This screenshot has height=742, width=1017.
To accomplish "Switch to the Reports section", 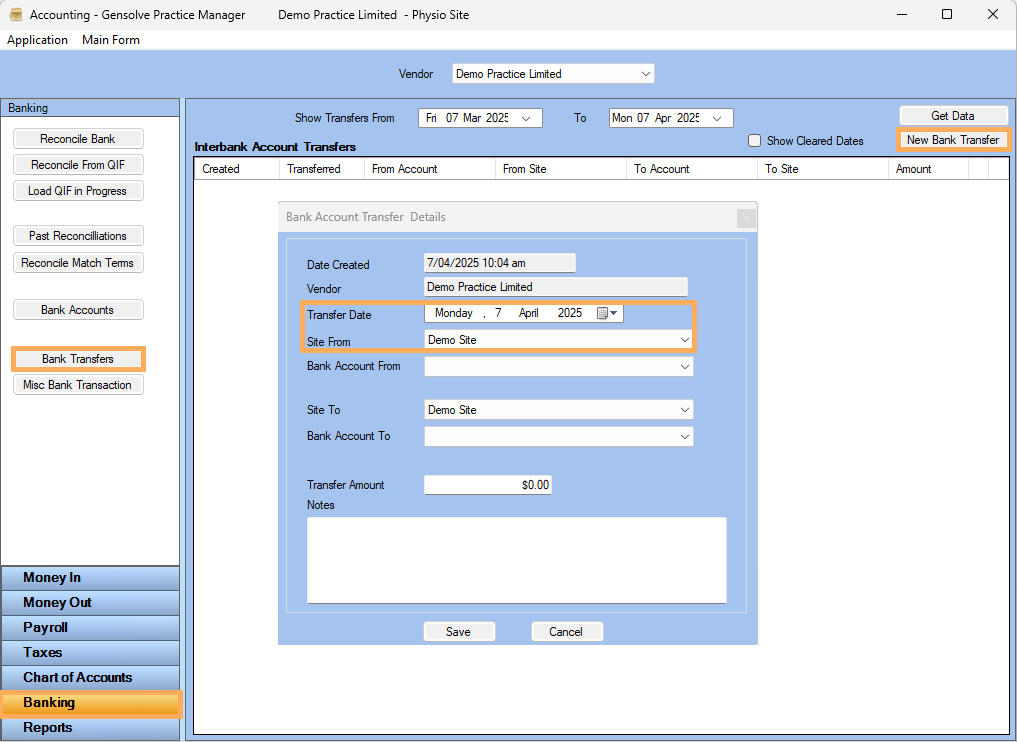I will coord(90,728).
